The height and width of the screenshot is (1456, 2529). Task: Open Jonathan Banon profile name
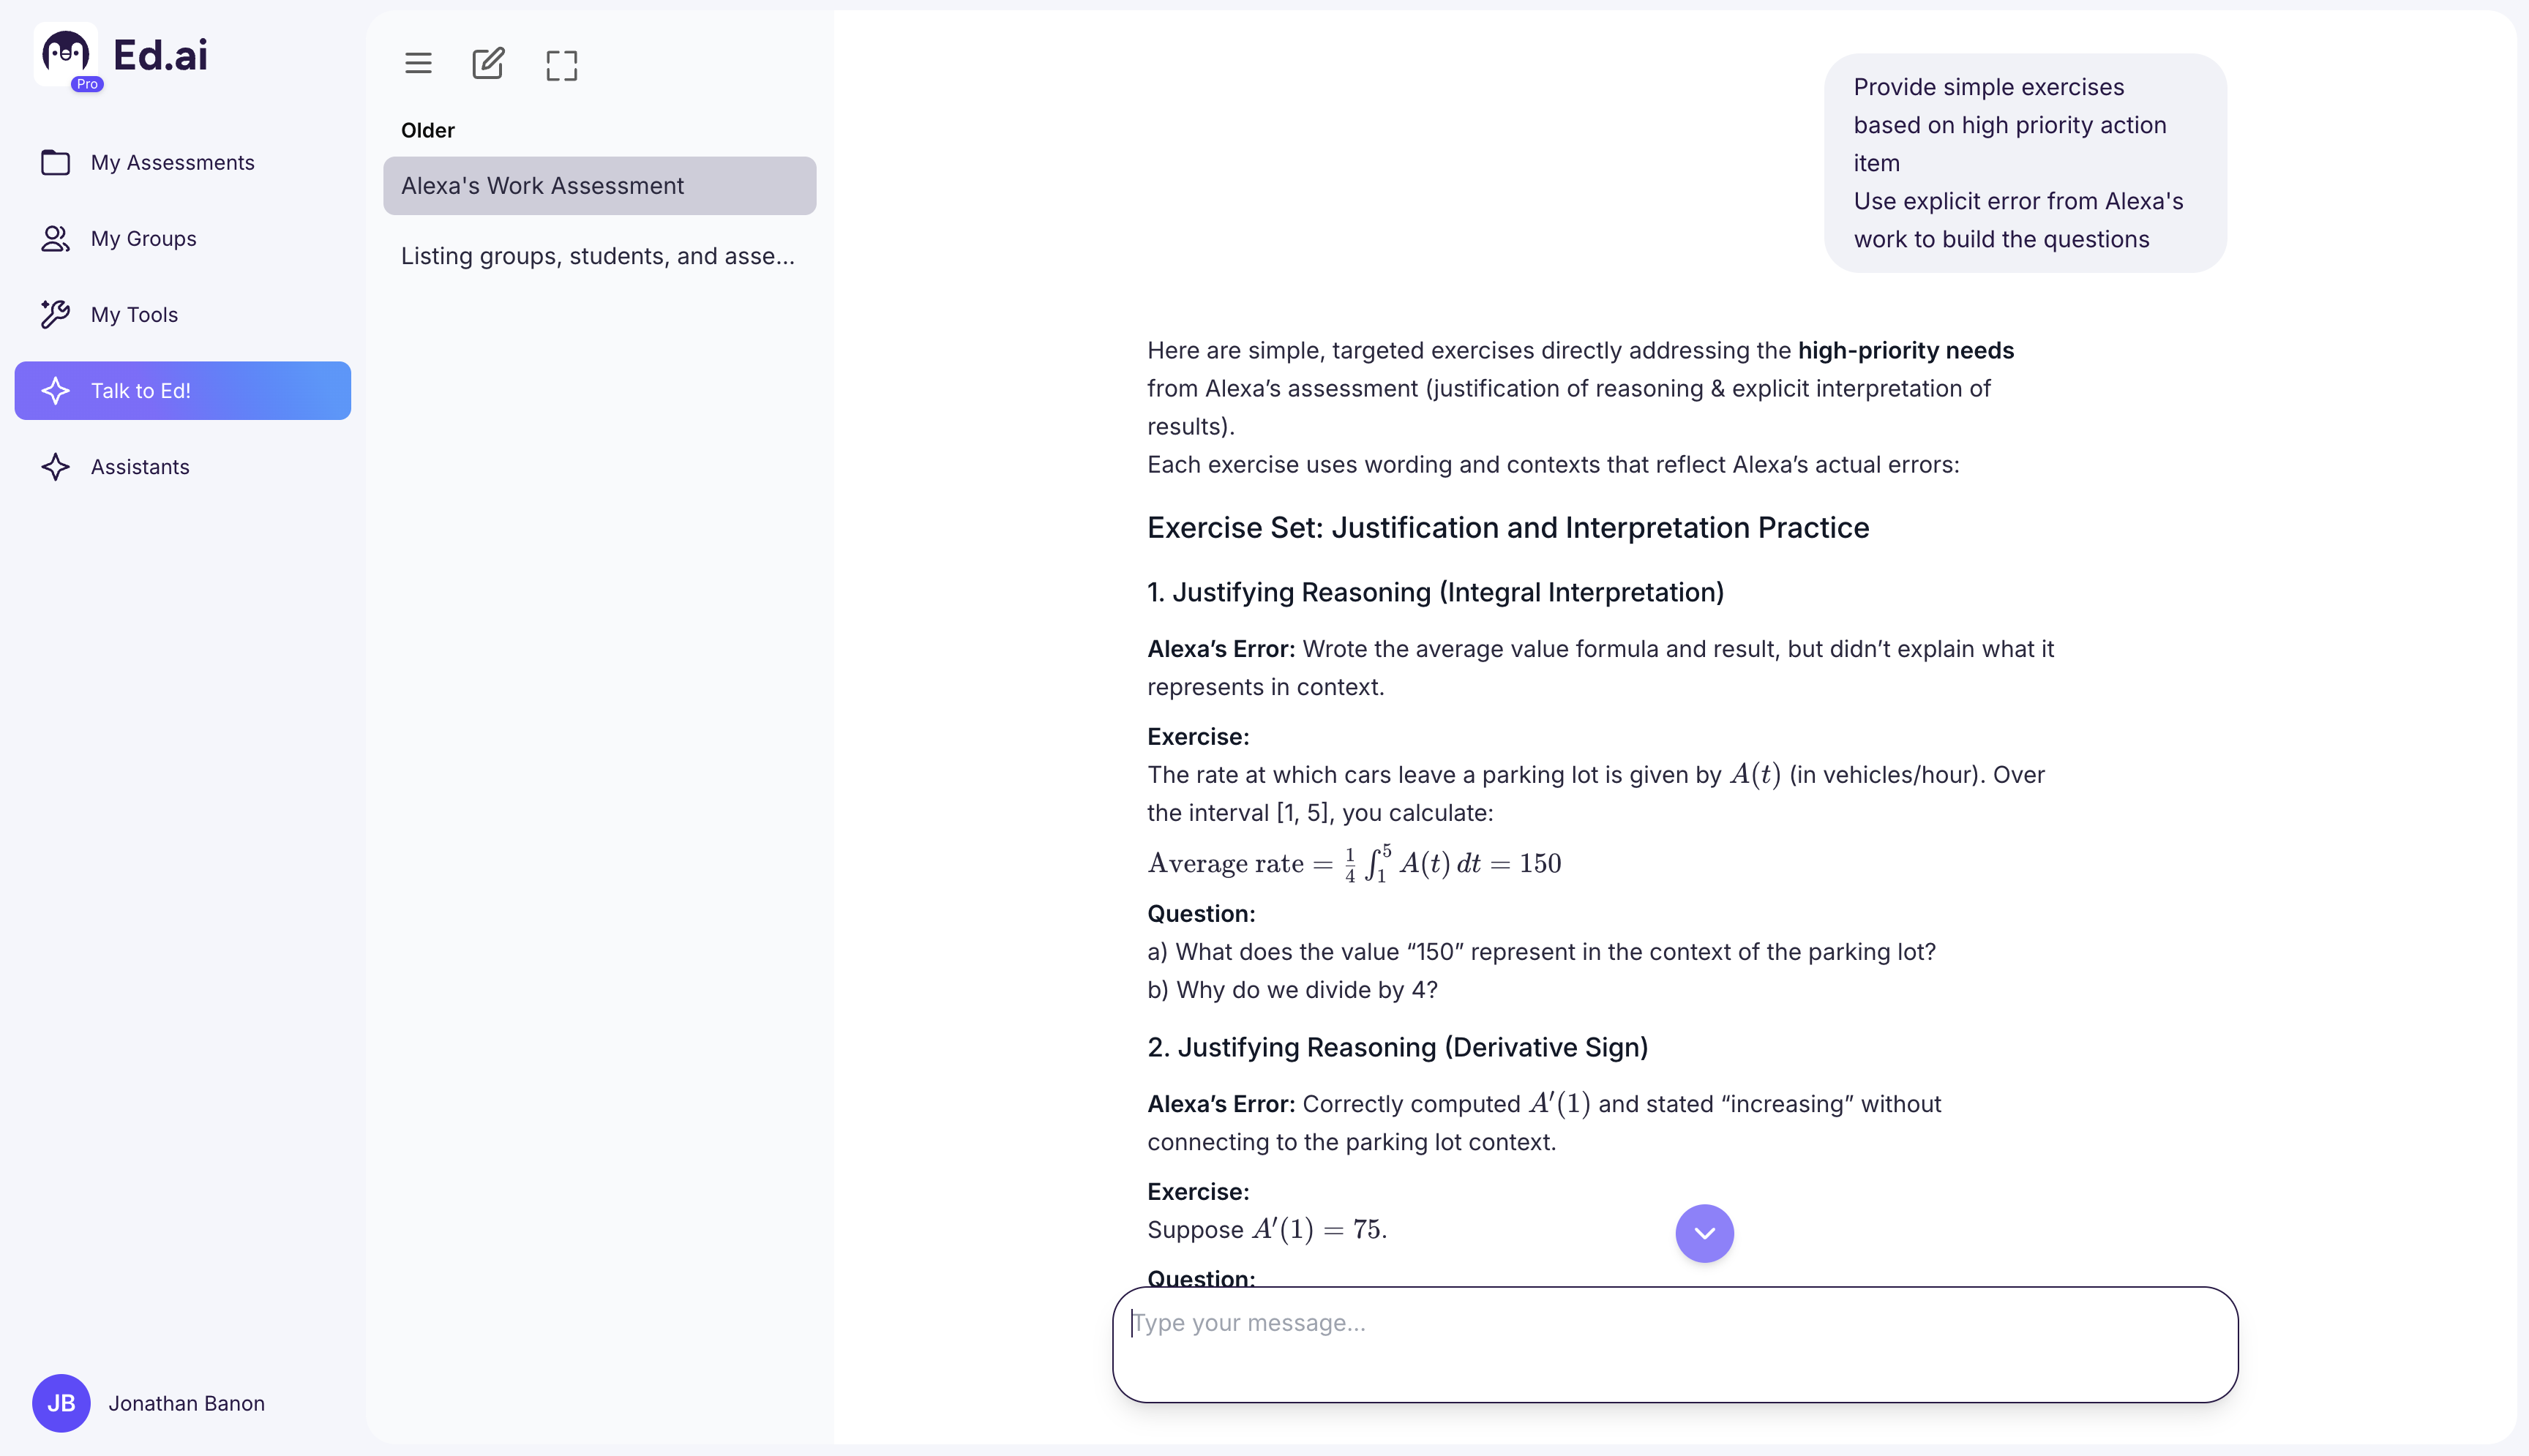(187, 1403)
